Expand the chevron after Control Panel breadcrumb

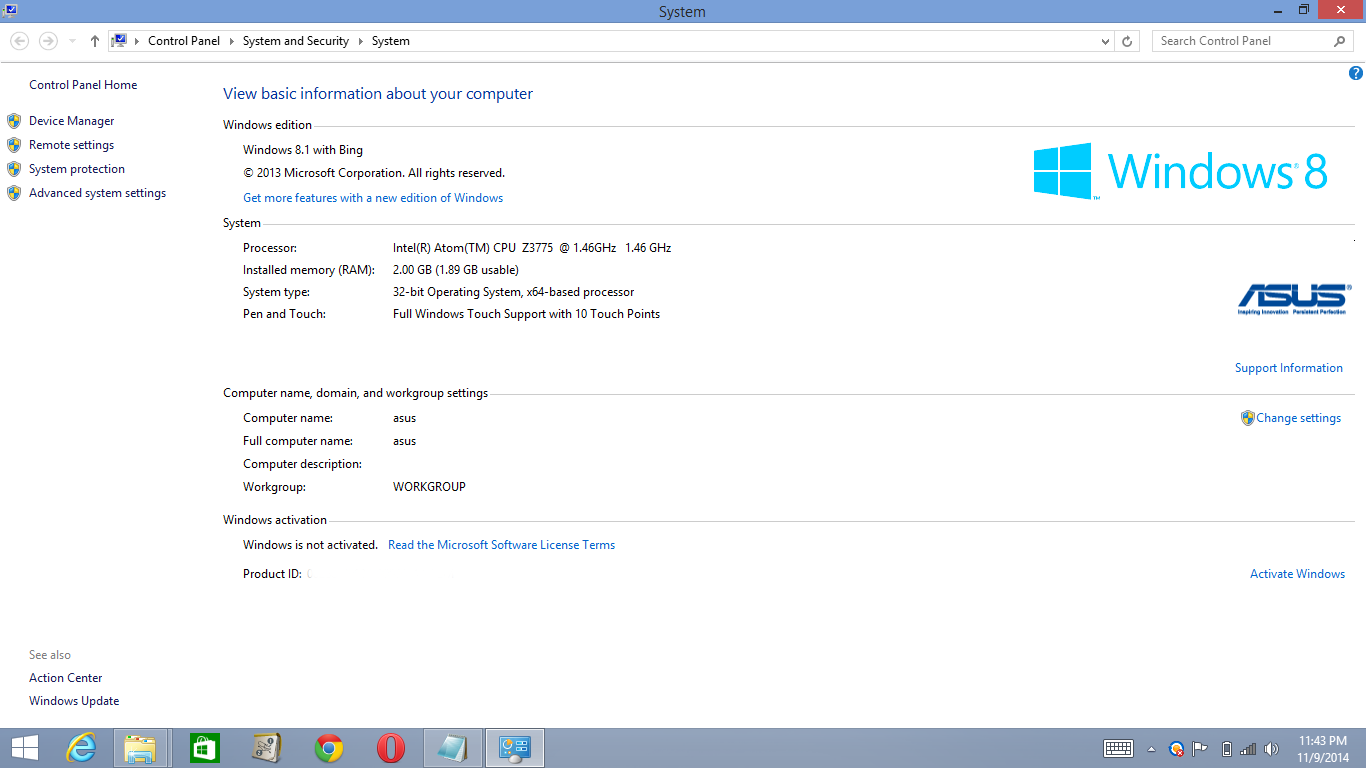coord(231,41)
